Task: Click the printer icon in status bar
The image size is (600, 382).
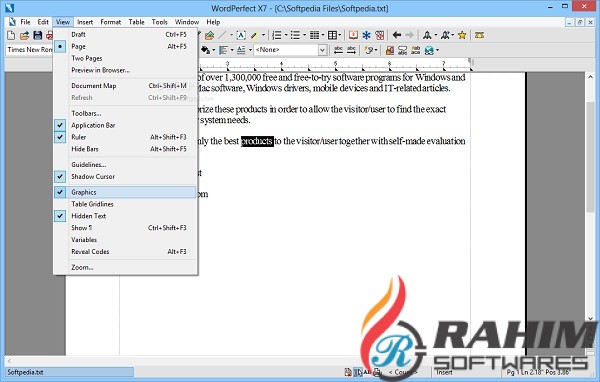Action: coord(377,372)
